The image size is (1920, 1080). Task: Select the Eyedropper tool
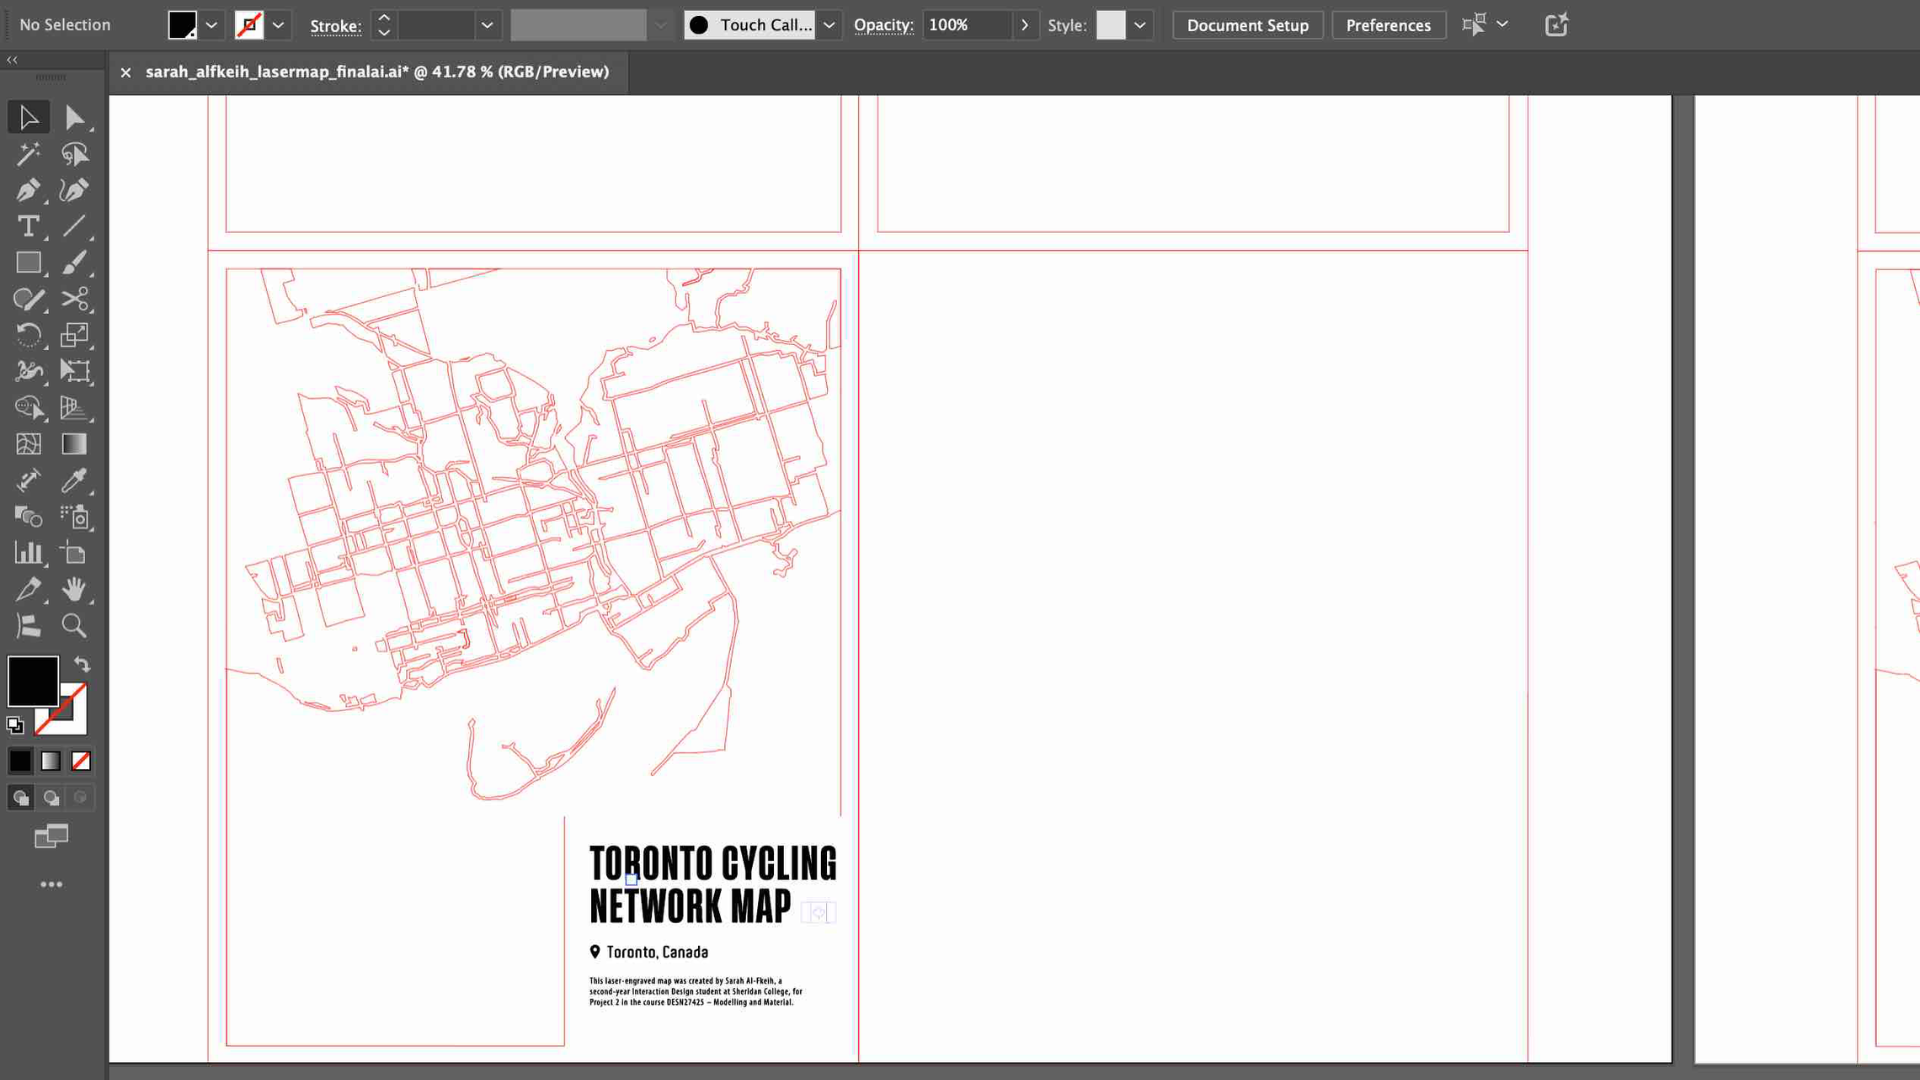tap(75, 481)
